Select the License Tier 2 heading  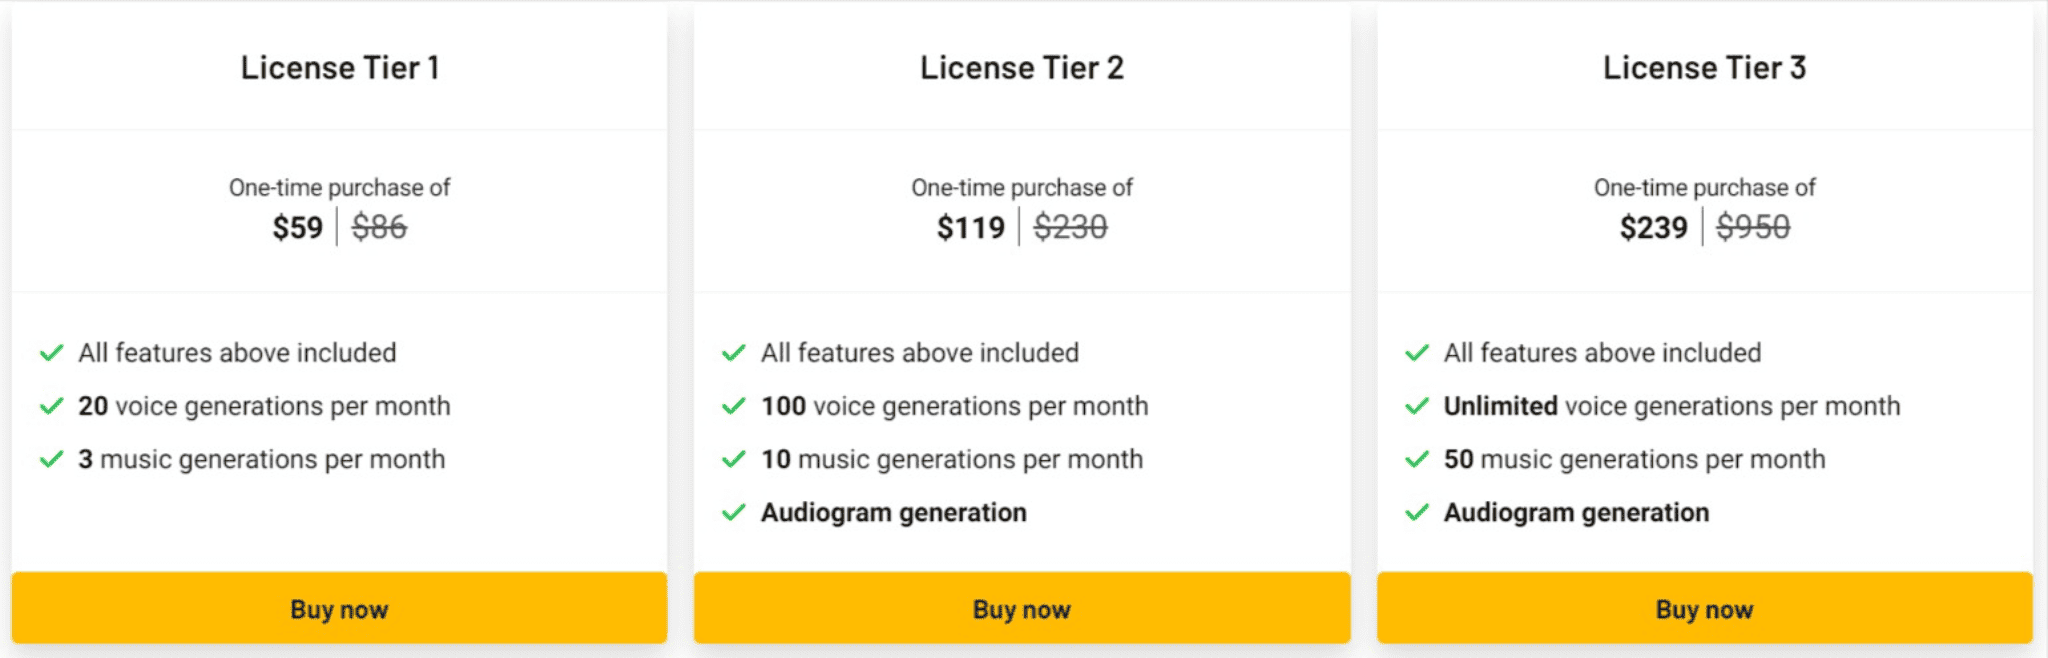click(1022, 67)
